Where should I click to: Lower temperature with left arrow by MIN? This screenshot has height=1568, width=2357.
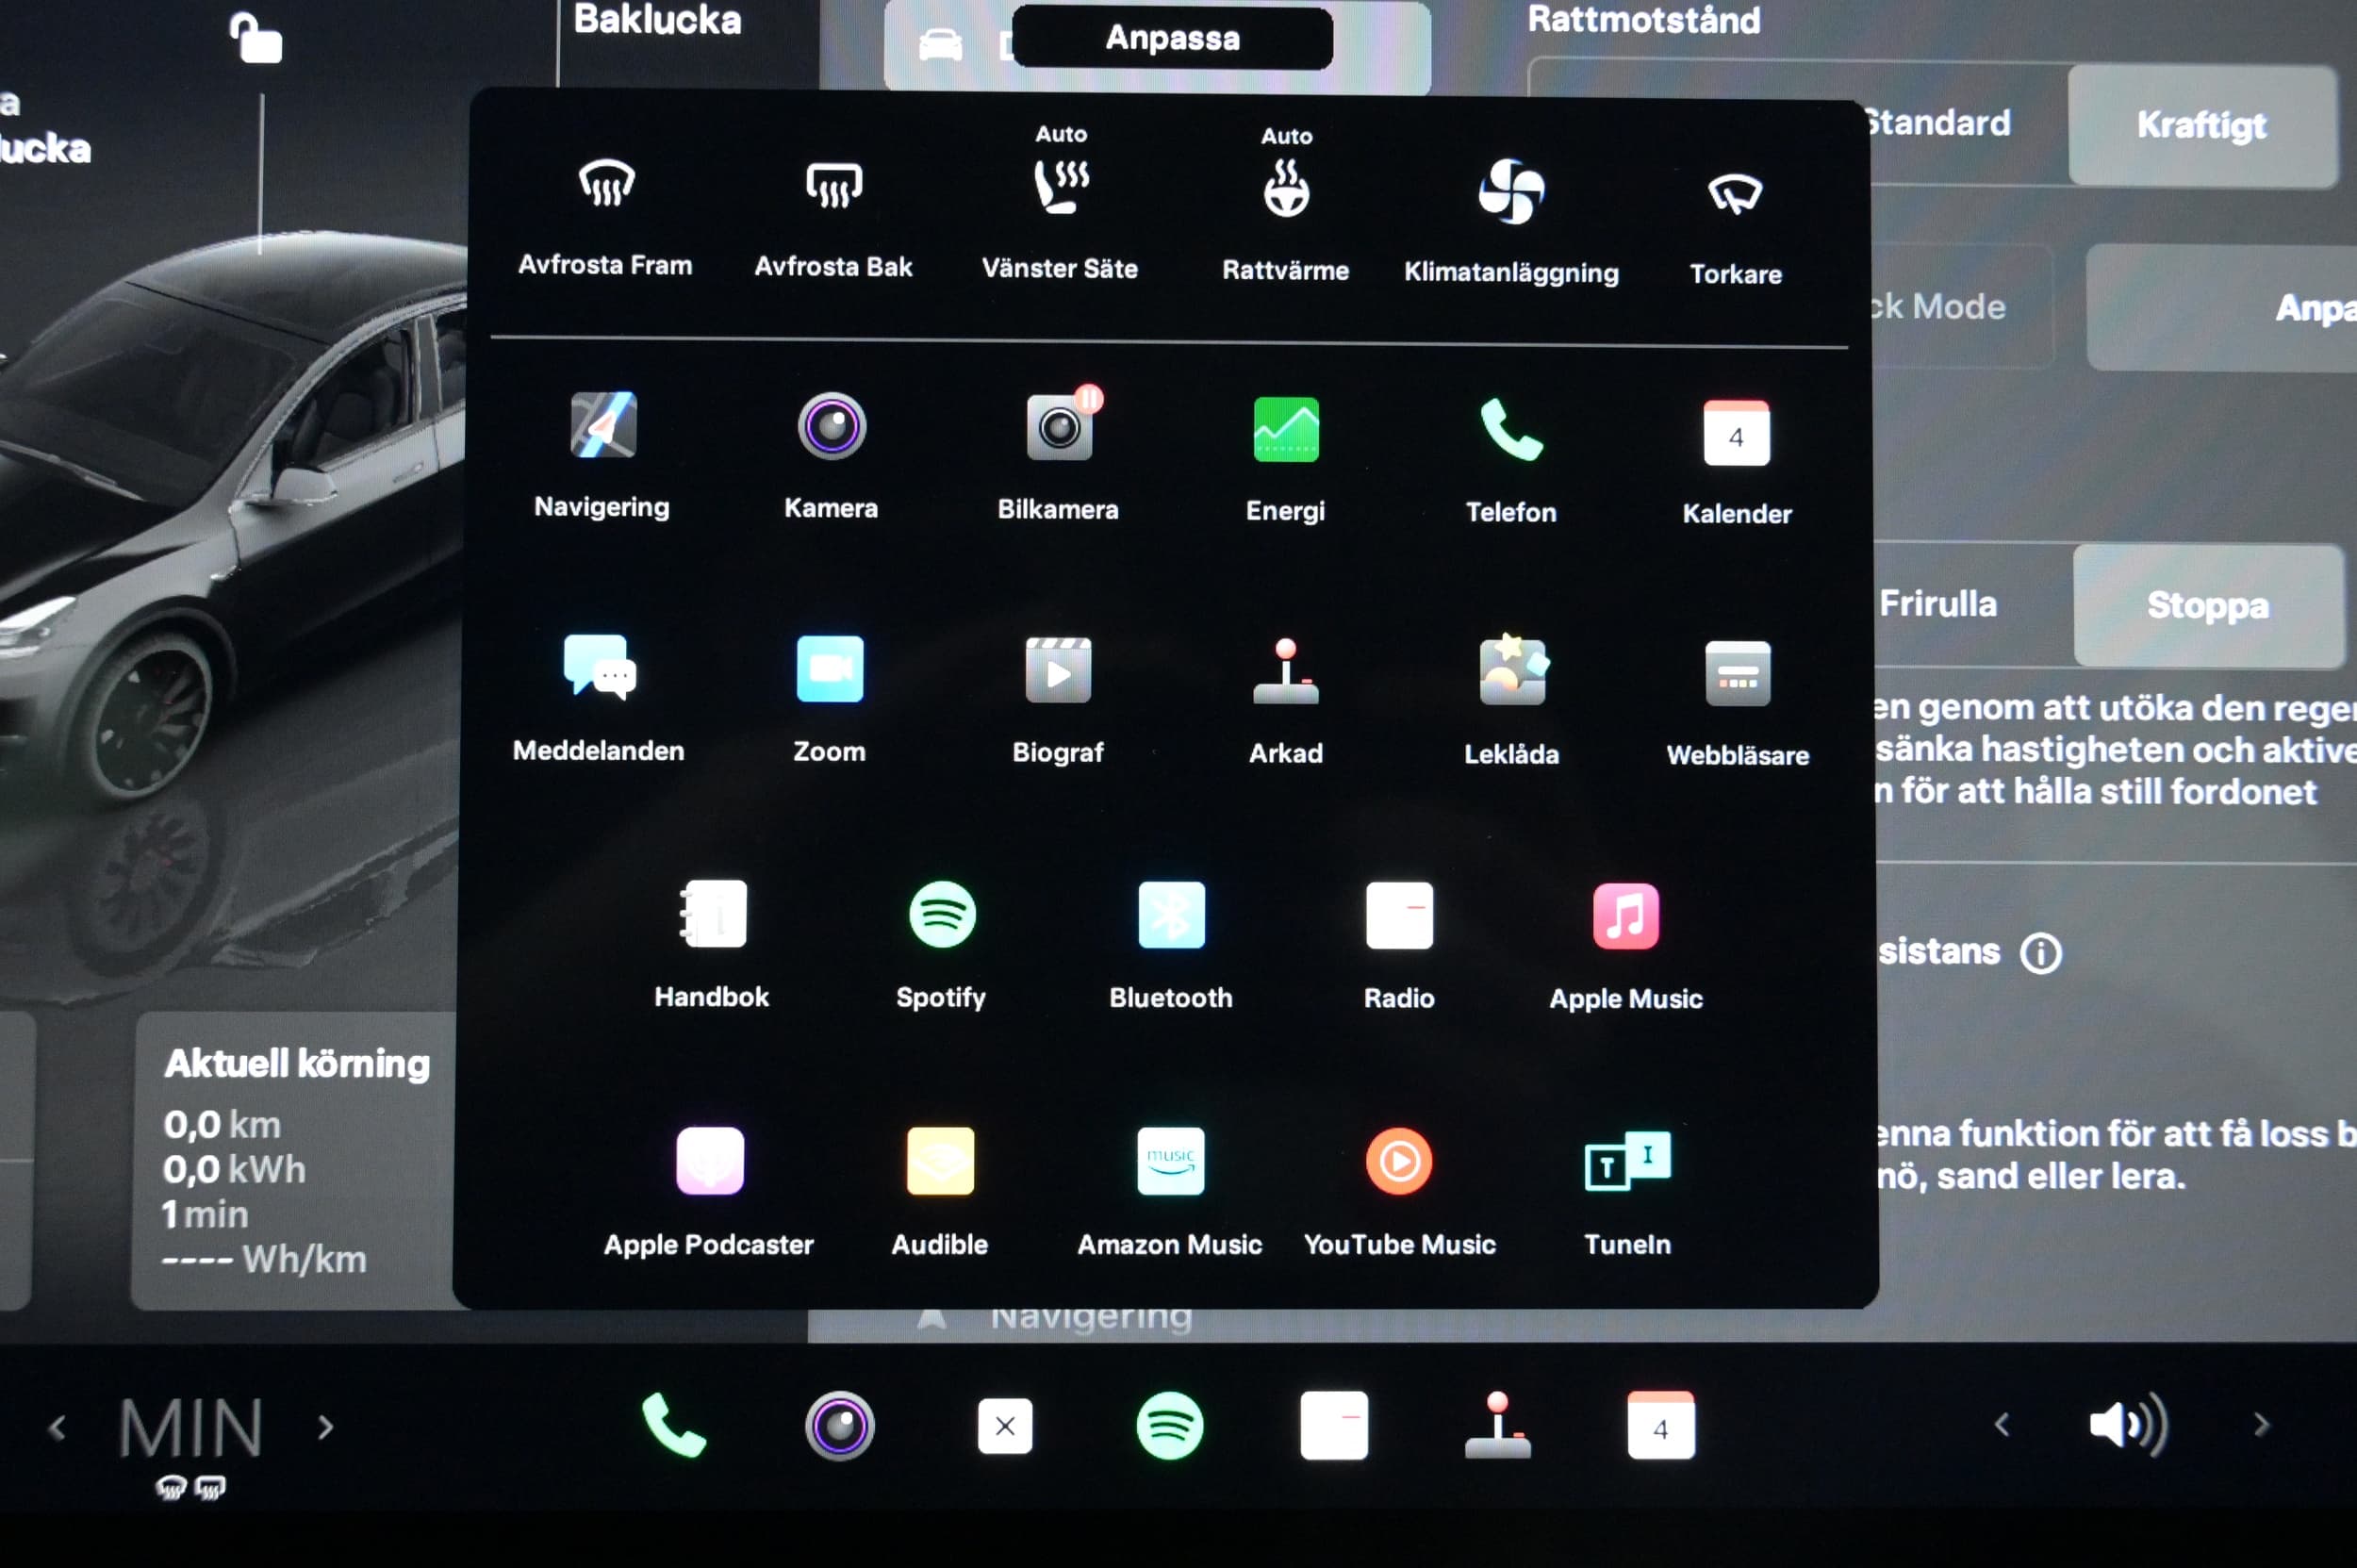tap(57, 1427)
